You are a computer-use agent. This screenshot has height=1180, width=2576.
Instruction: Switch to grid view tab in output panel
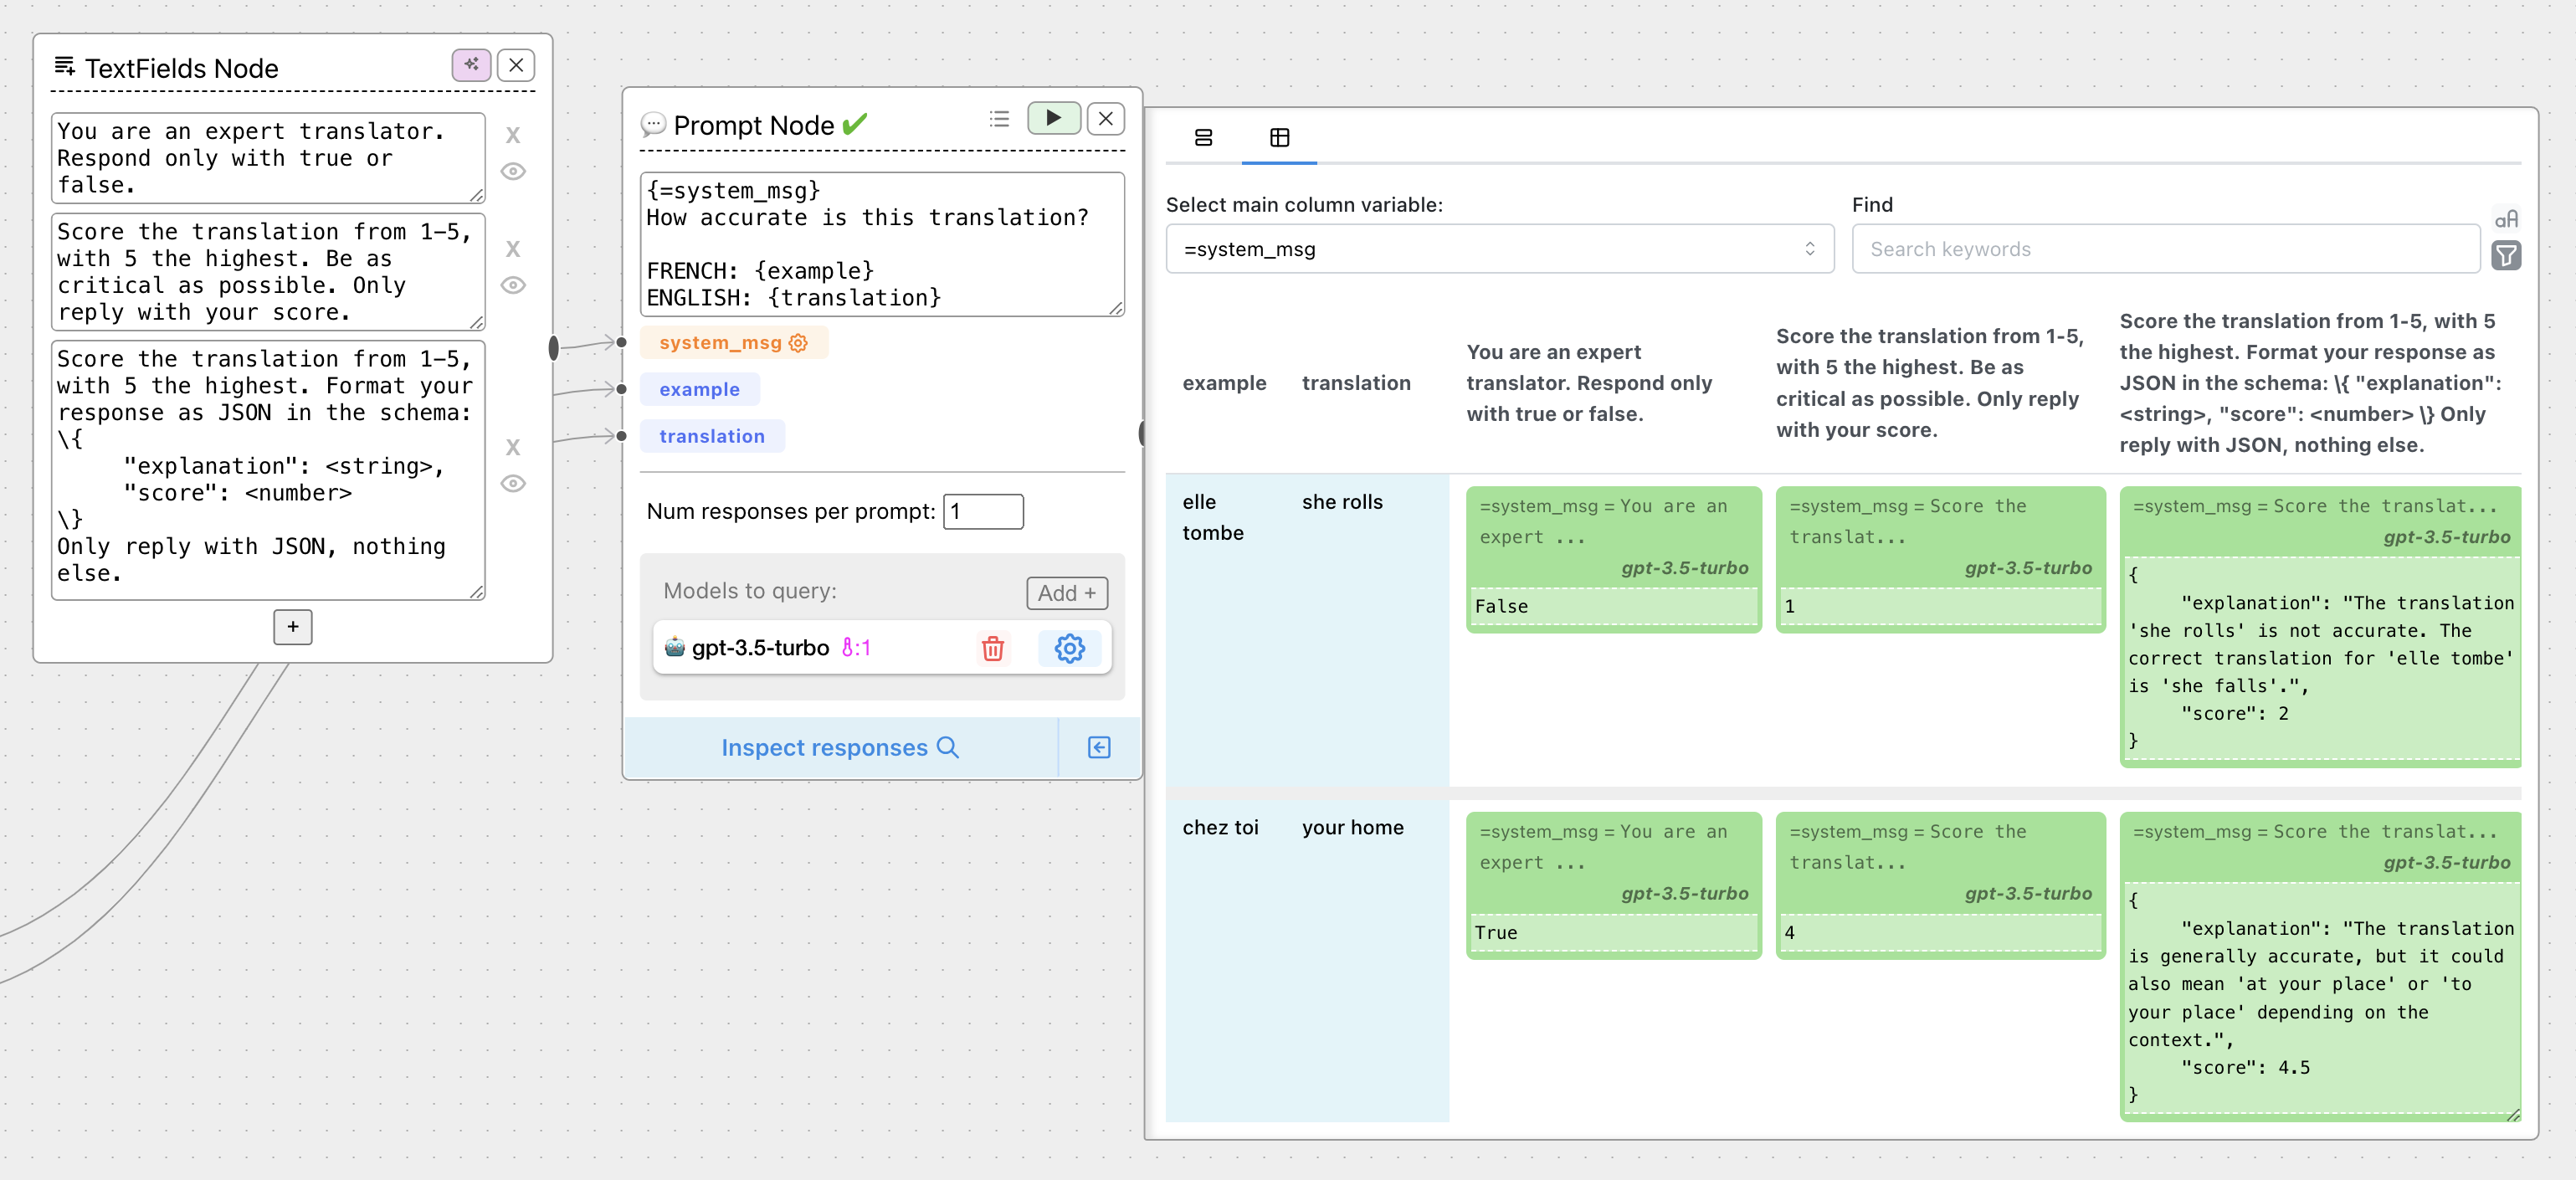click(1280, 140)
